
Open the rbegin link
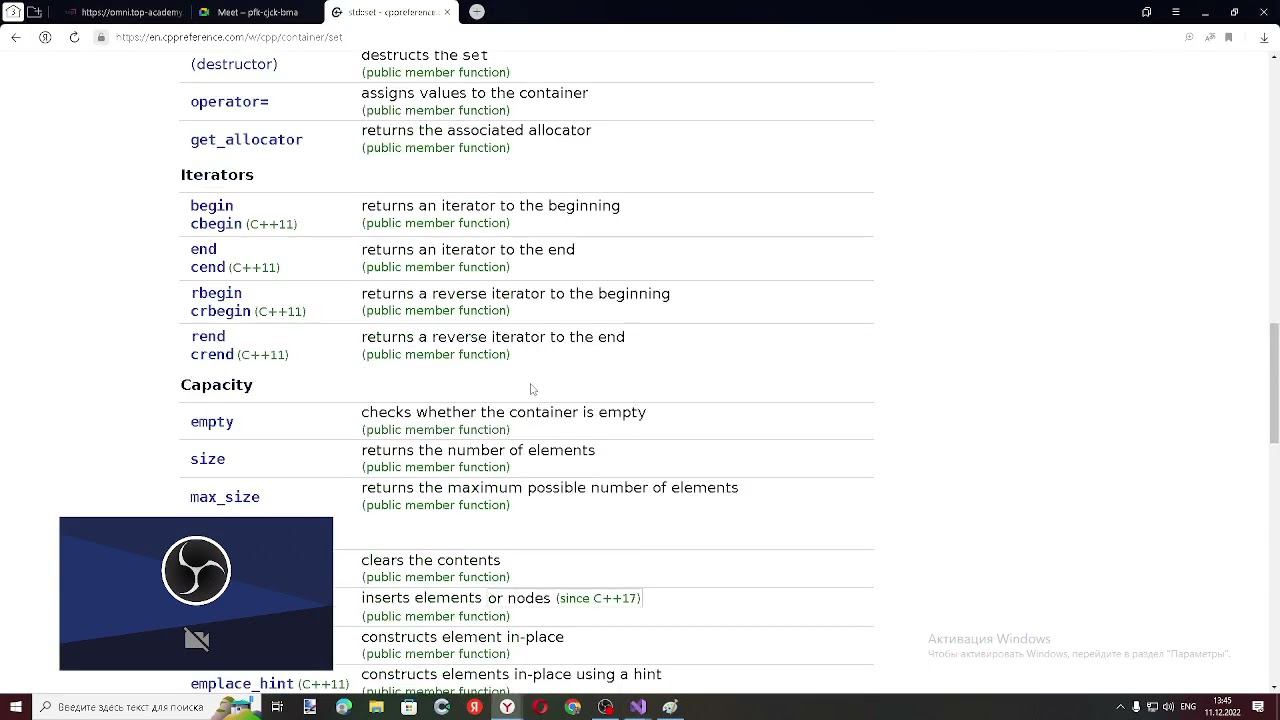point(216,293)
